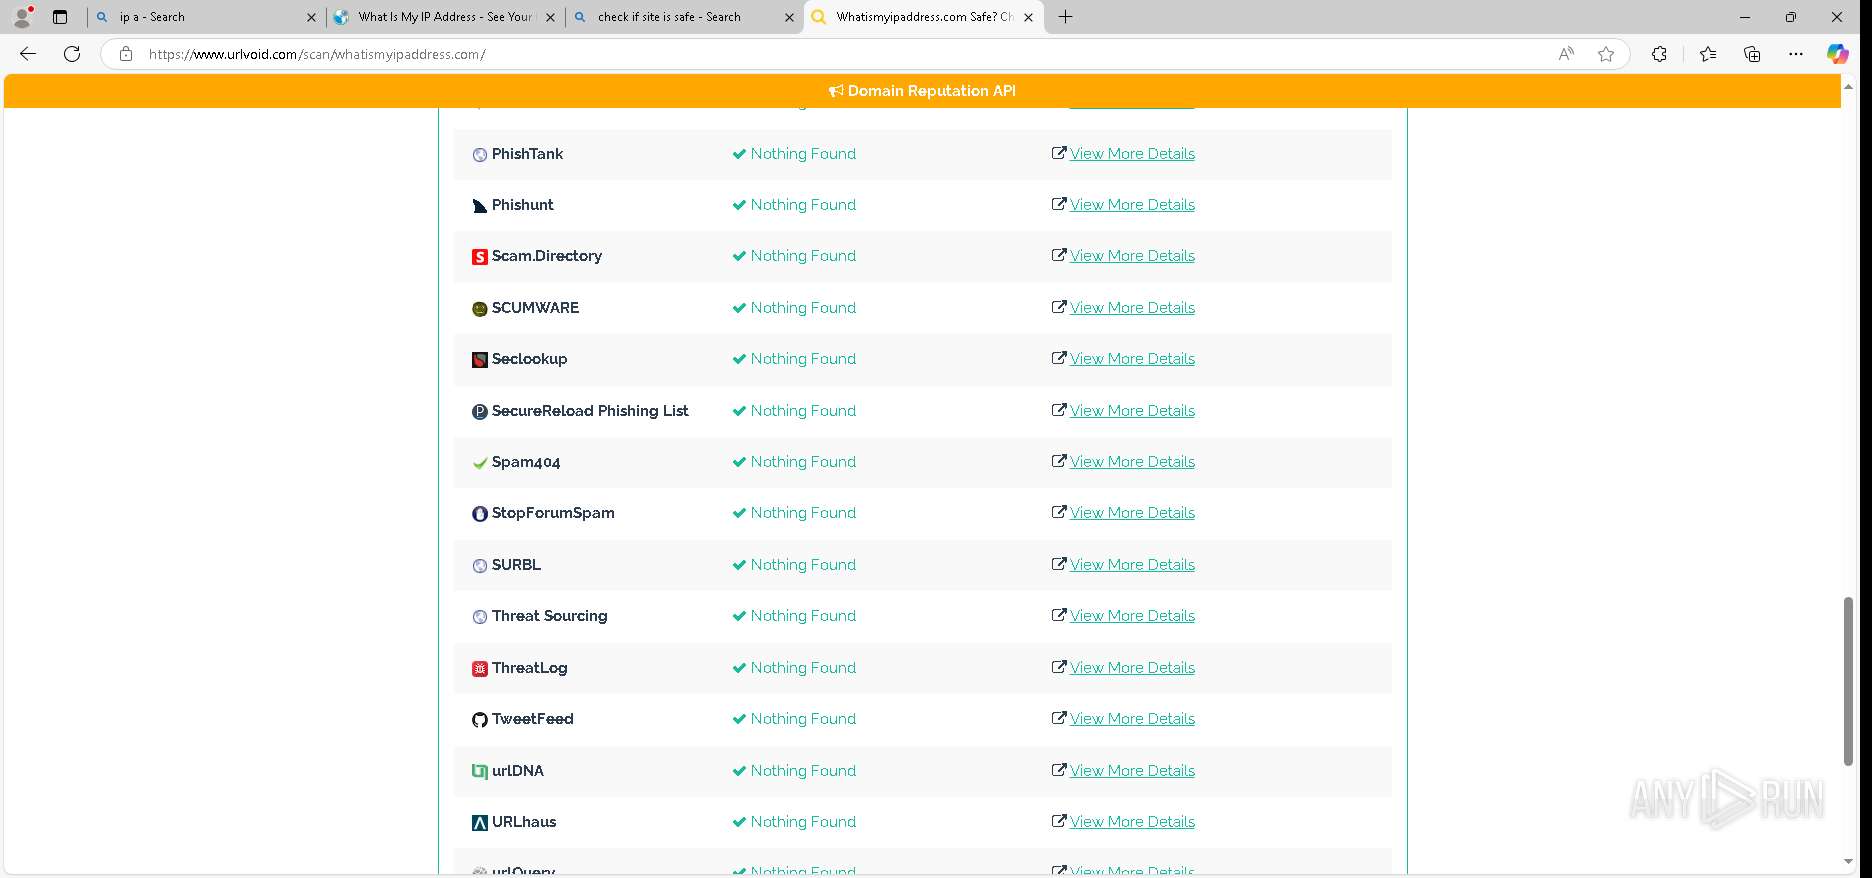Close the 'check if site is safe' tab
Image resolution: width=1872 pixels, height=878 pixels.
(789, 17)
